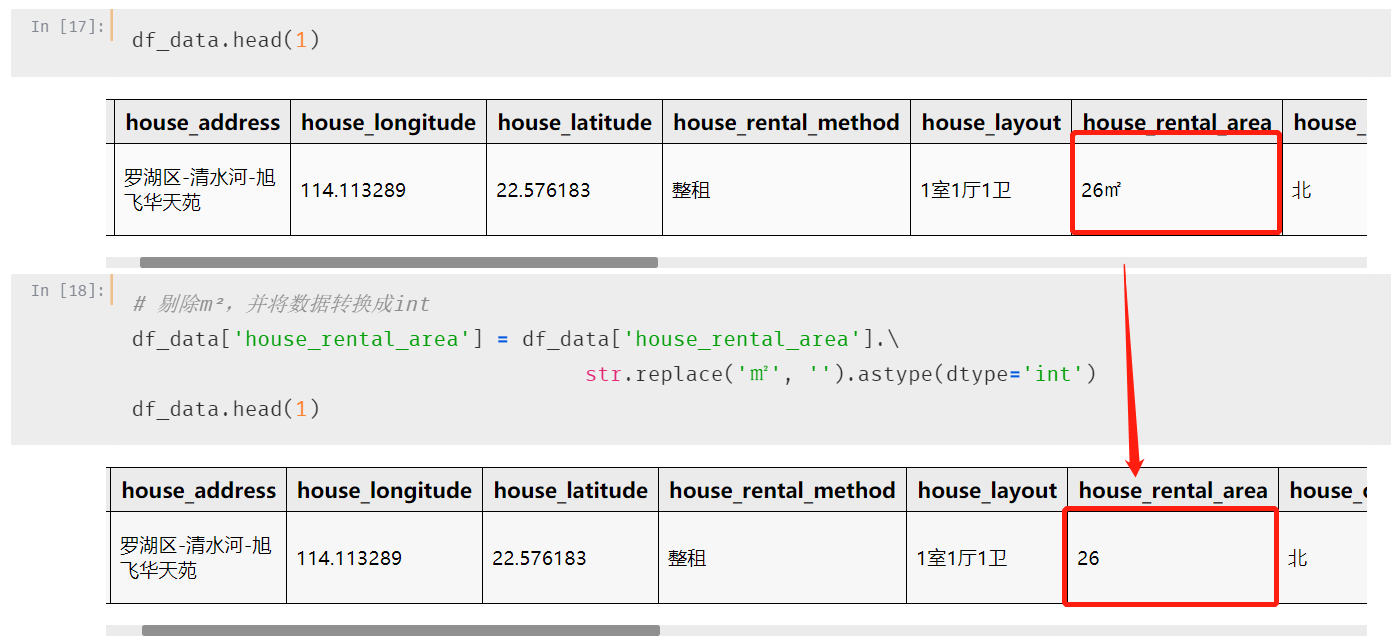Click house_address header in the first output table
Screen dimensions: 1391x640
tap(203, 123)
